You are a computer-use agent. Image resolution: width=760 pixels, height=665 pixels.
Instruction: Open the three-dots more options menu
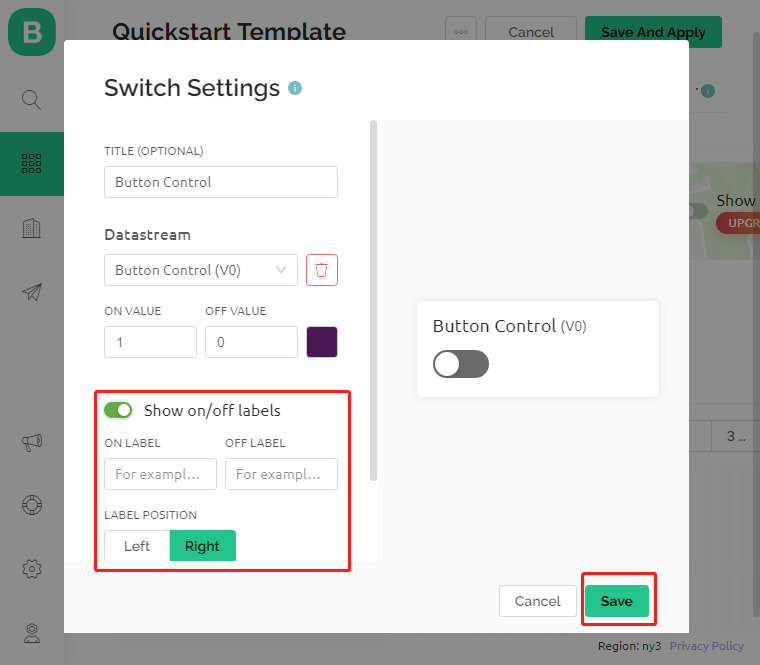point(461,32)
